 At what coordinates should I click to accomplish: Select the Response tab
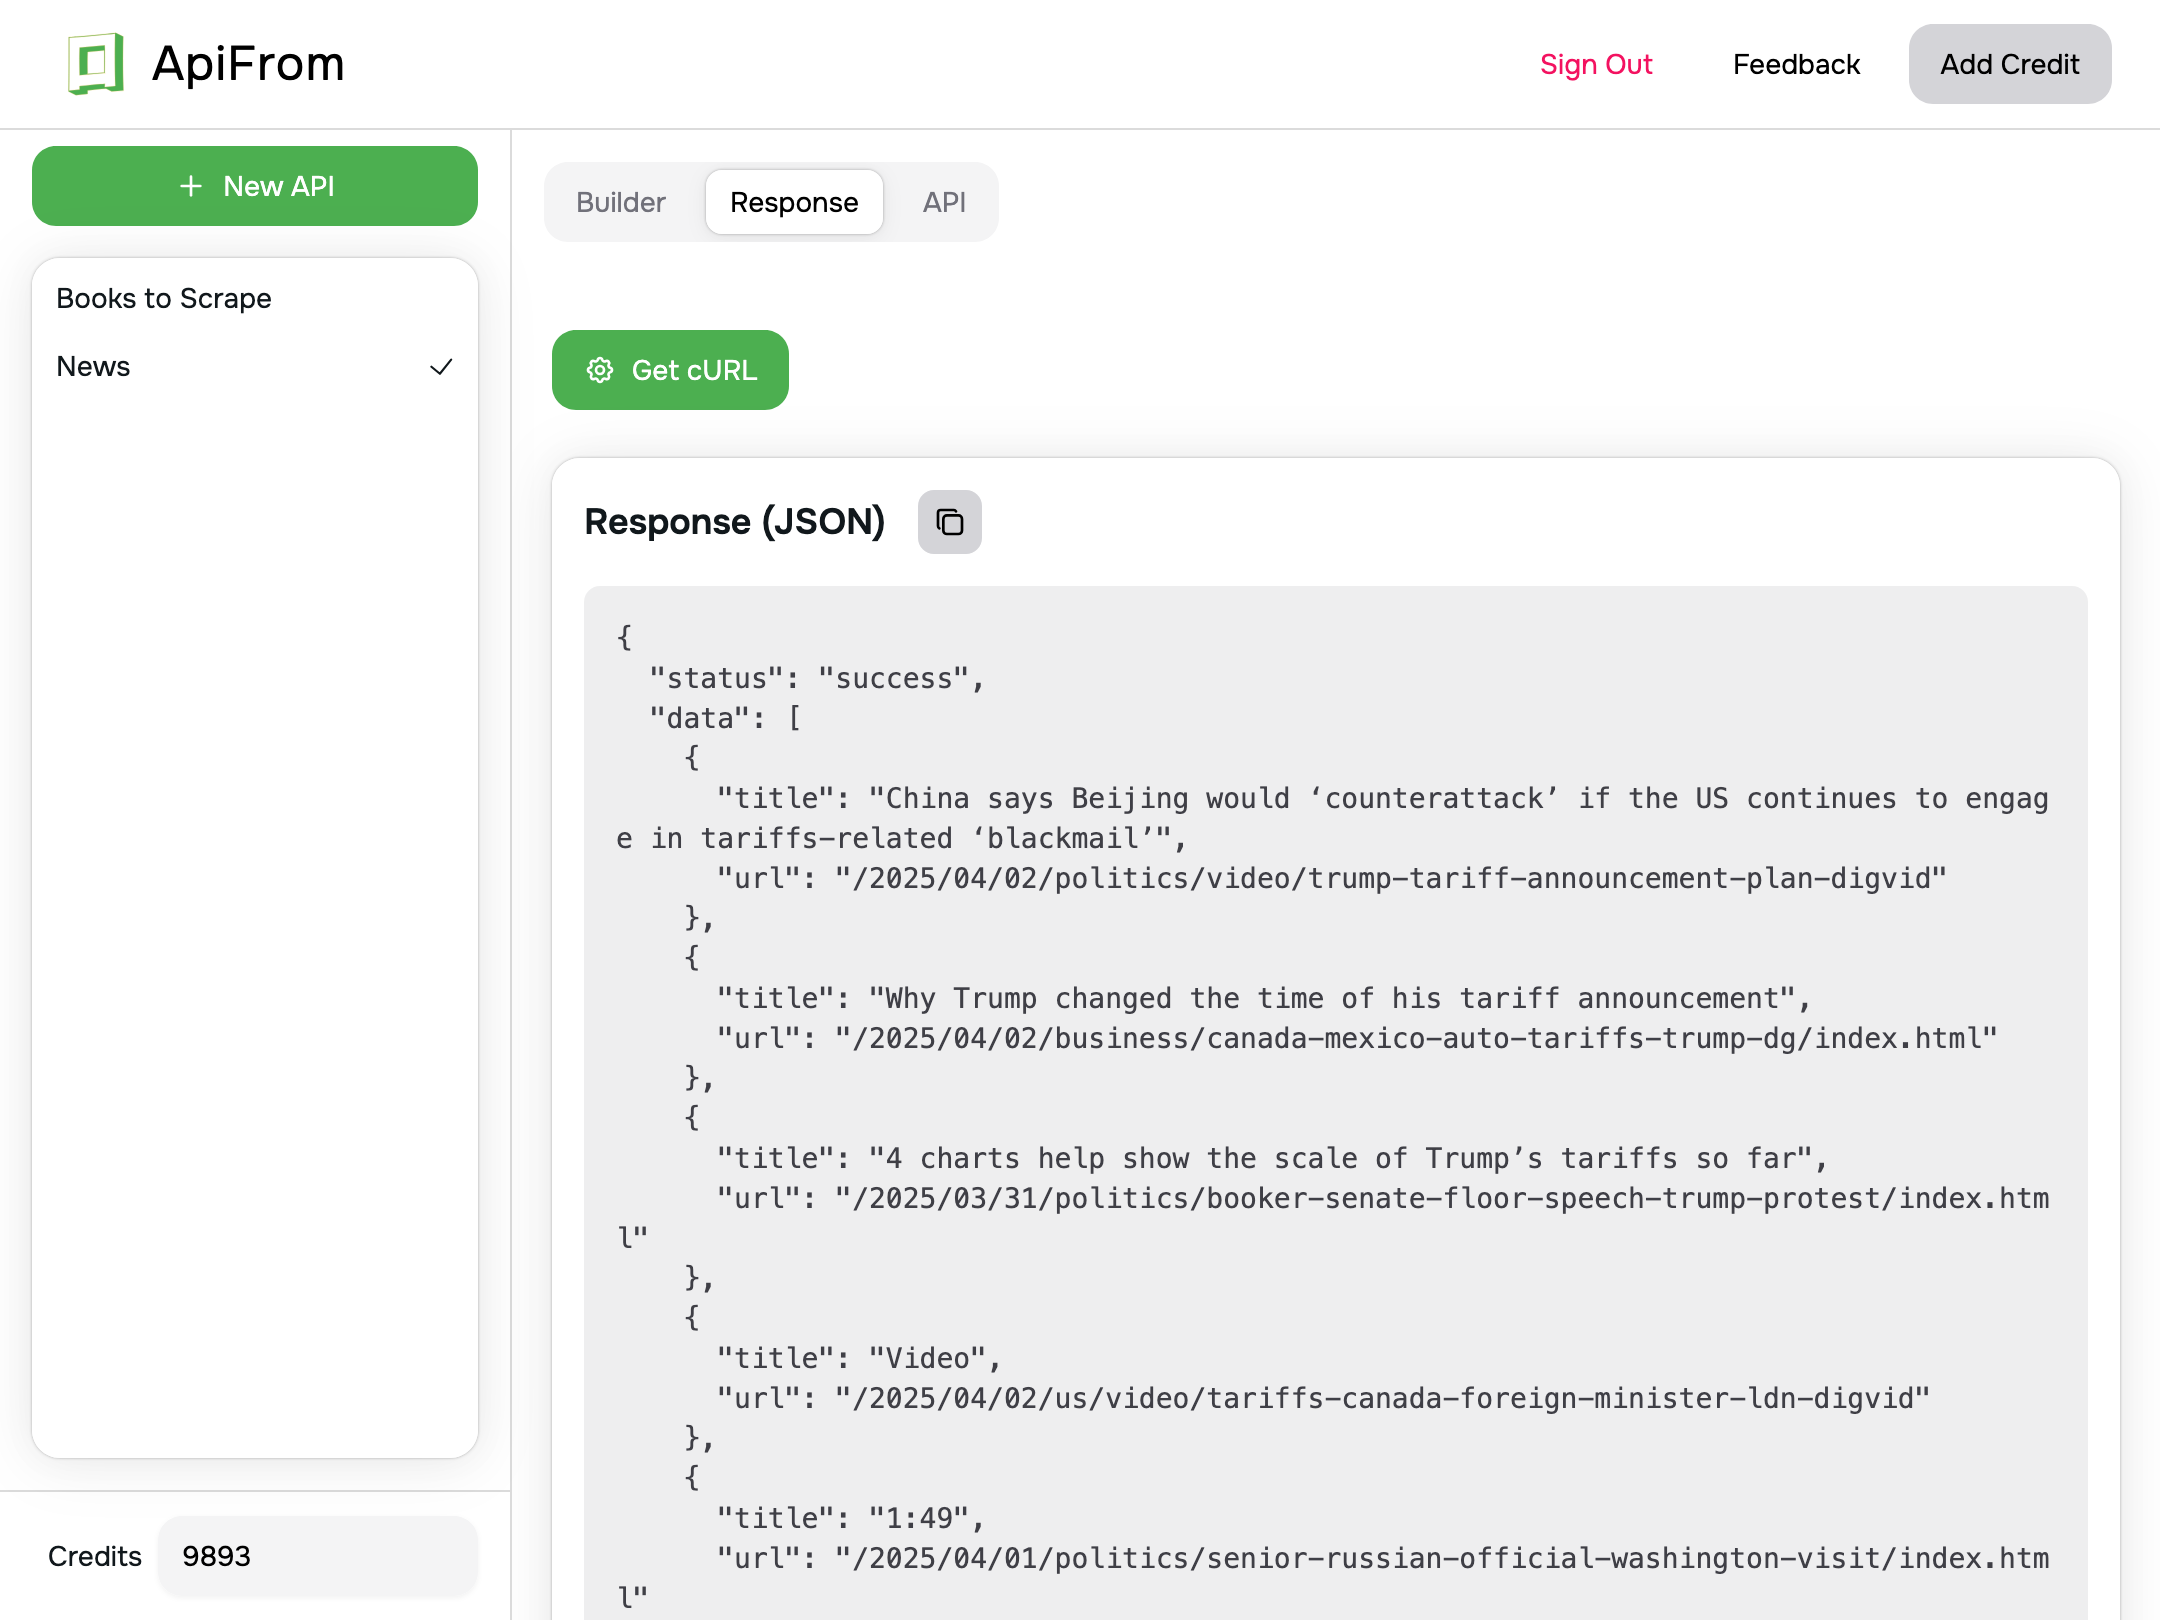pos(794,202)
